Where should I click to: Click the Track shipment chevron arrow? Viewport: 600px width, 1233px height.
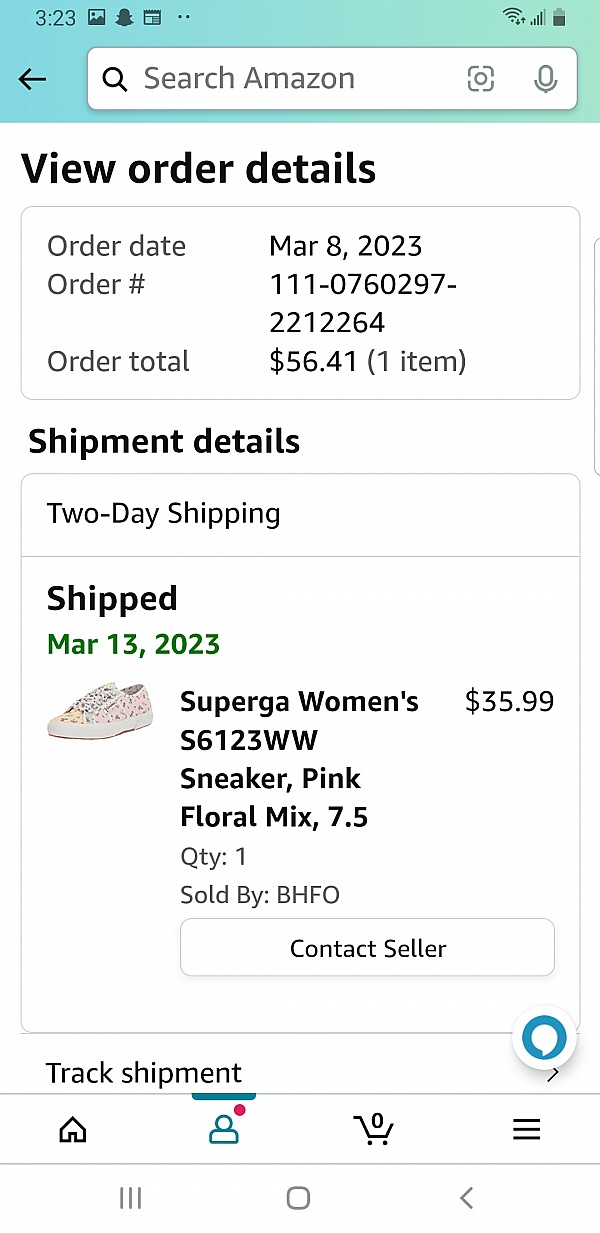coord(553,1075)
